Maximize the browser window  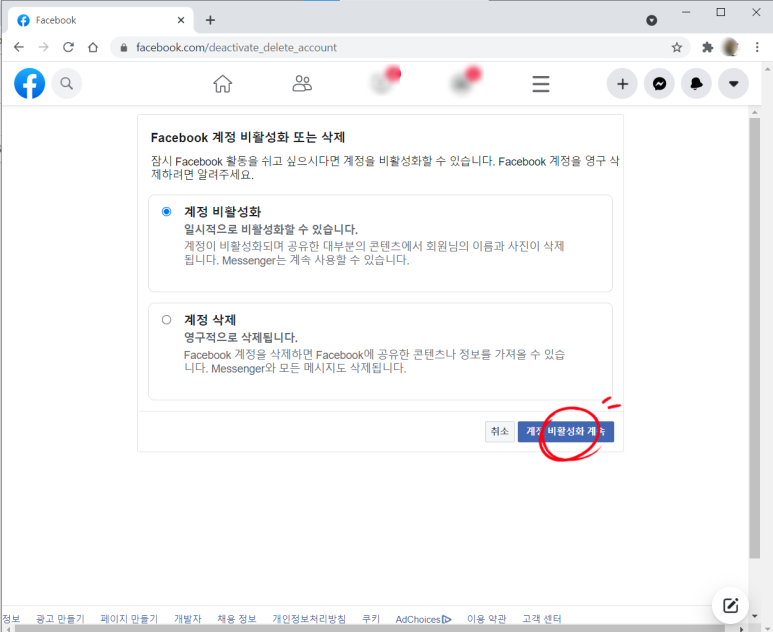(721, 12)
